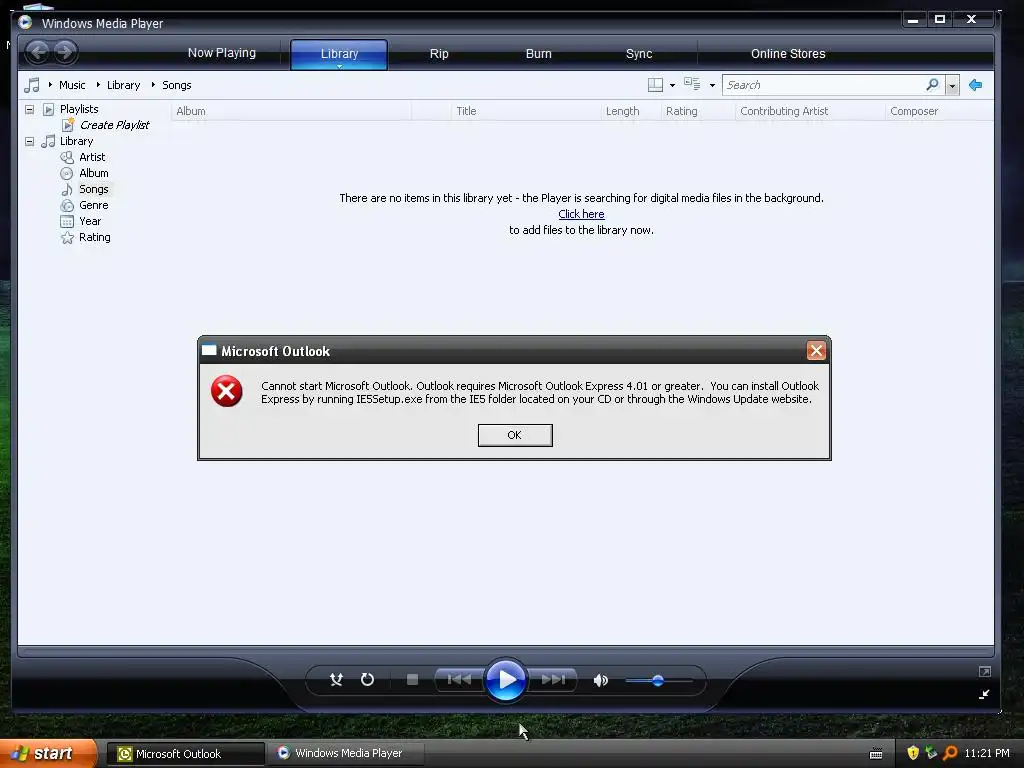Screen dimensions: 1024x768
Task: Click the Year calendar icon in tree
Action: 67,221
